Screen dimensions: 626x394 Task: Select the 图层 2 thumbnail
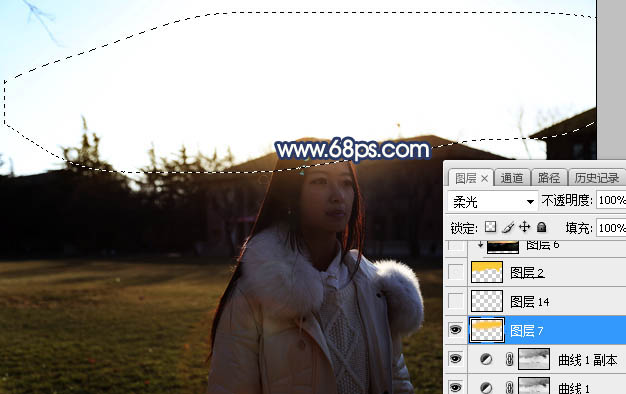point(487,272)
